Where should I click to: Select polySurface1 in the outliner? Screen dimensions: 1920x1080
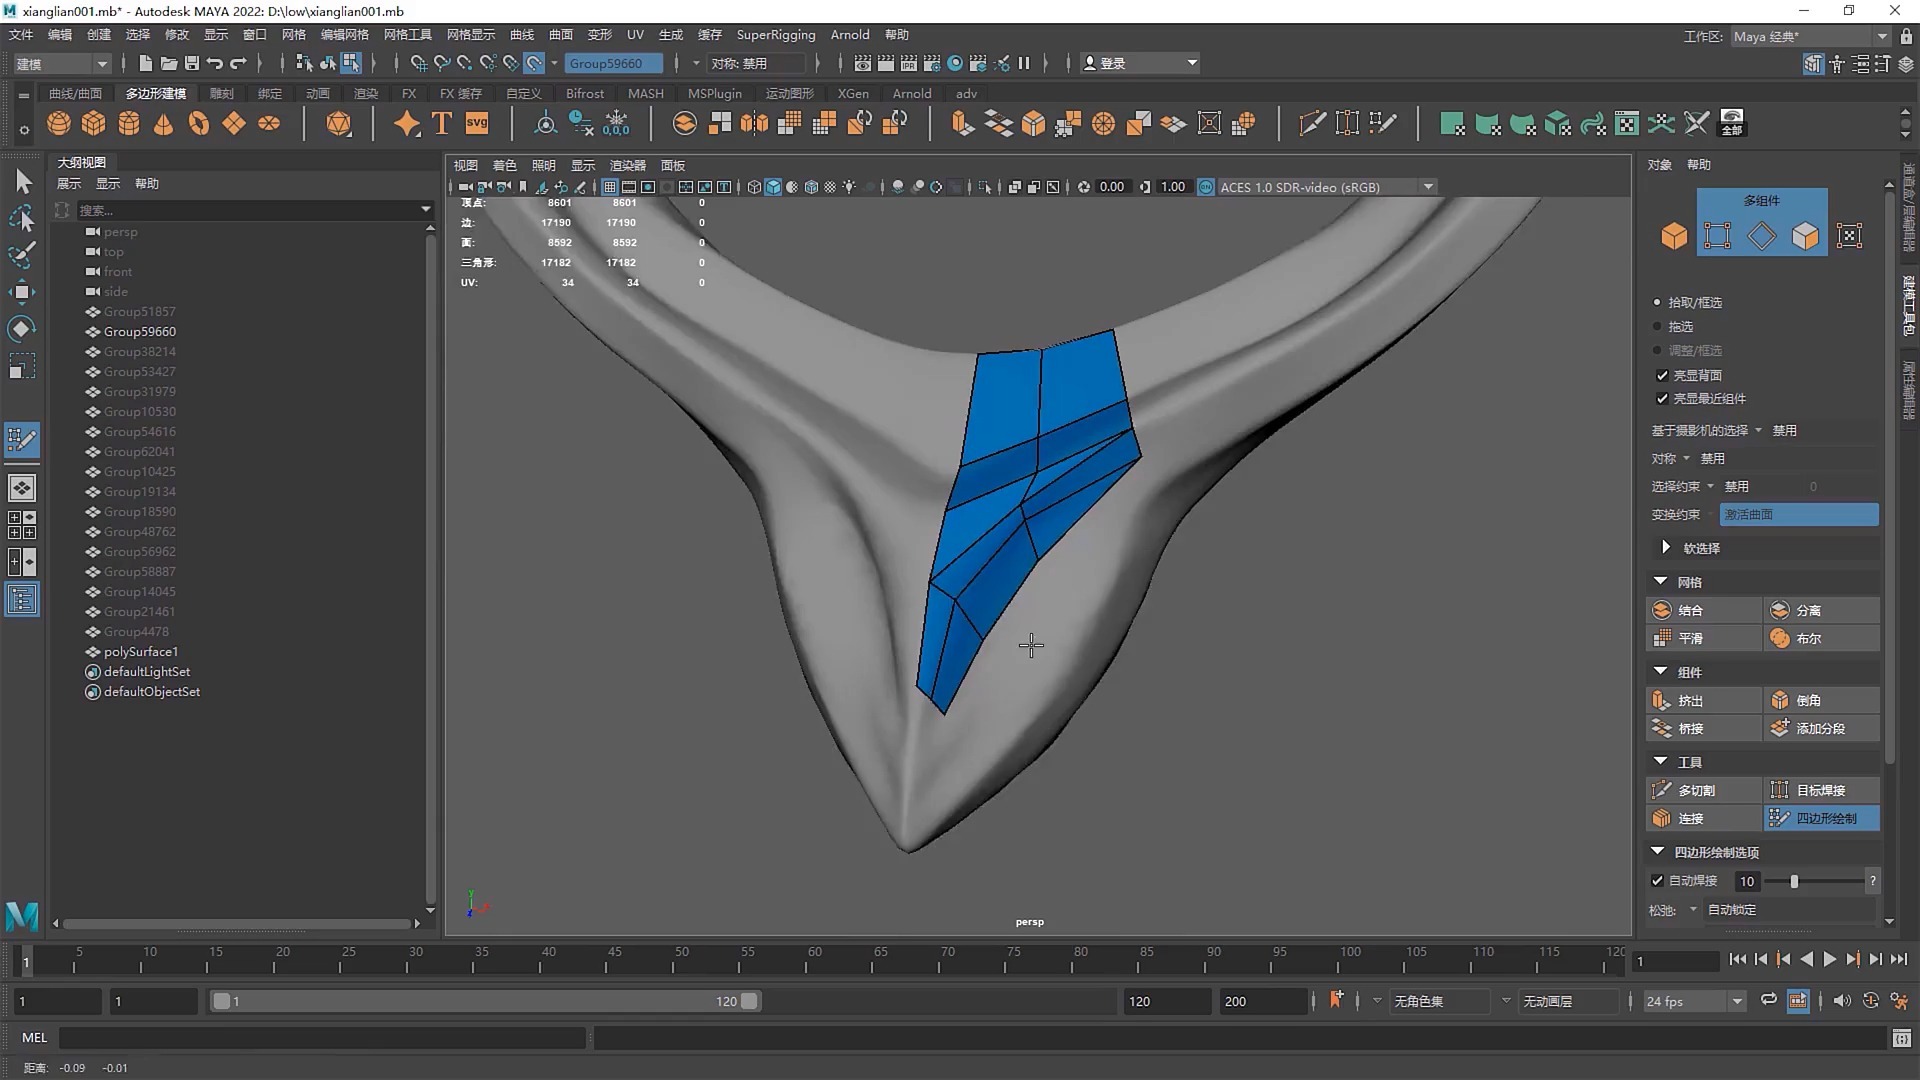141,651
